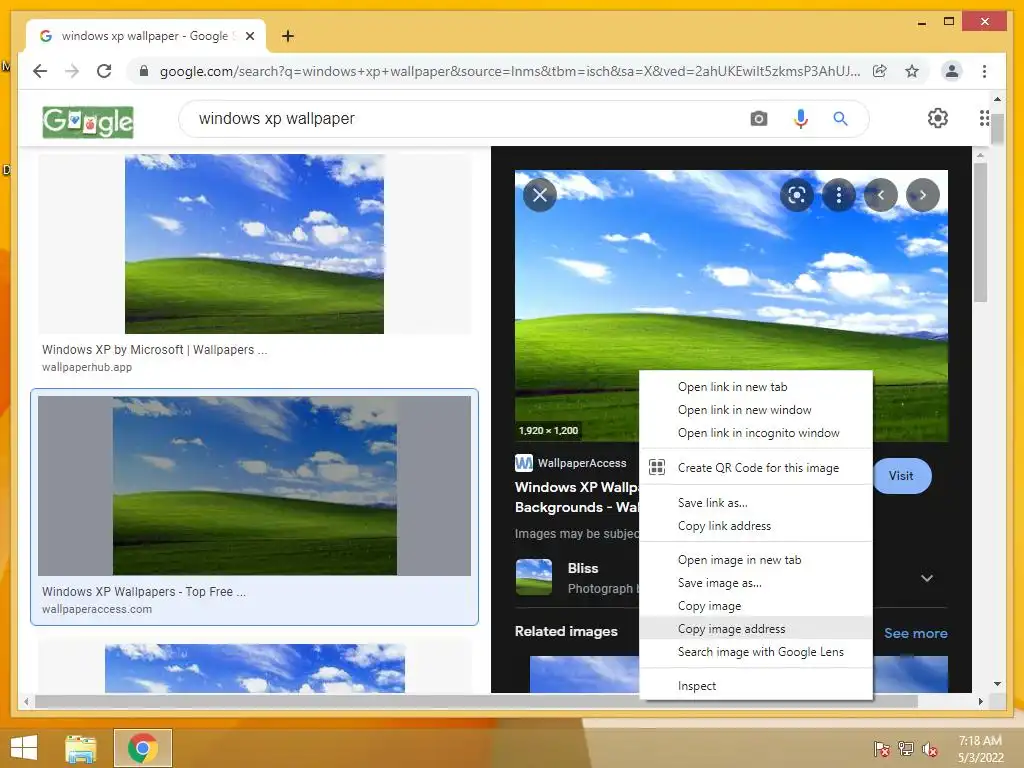Choose Open link in incognito window

[756, 432]
